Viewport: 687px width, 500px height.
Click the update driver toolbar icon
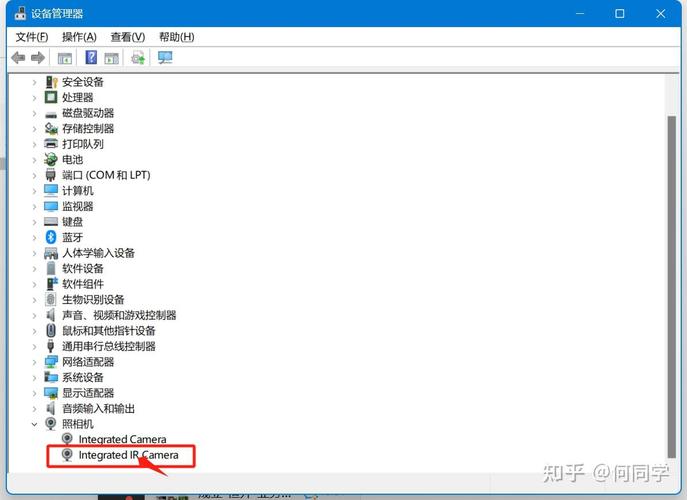(x=138, y=57)
